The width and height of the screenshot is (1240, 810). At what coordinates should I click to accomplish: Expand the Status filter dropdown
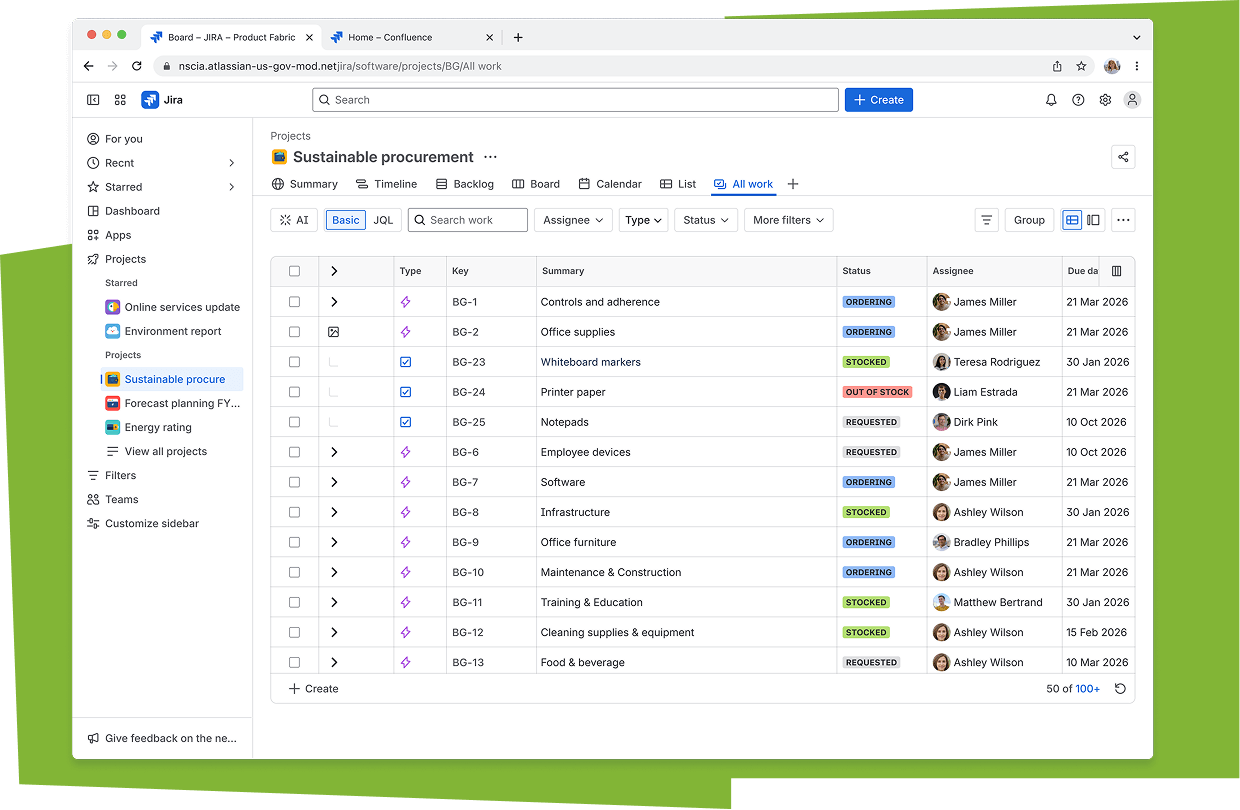point(706,220)
